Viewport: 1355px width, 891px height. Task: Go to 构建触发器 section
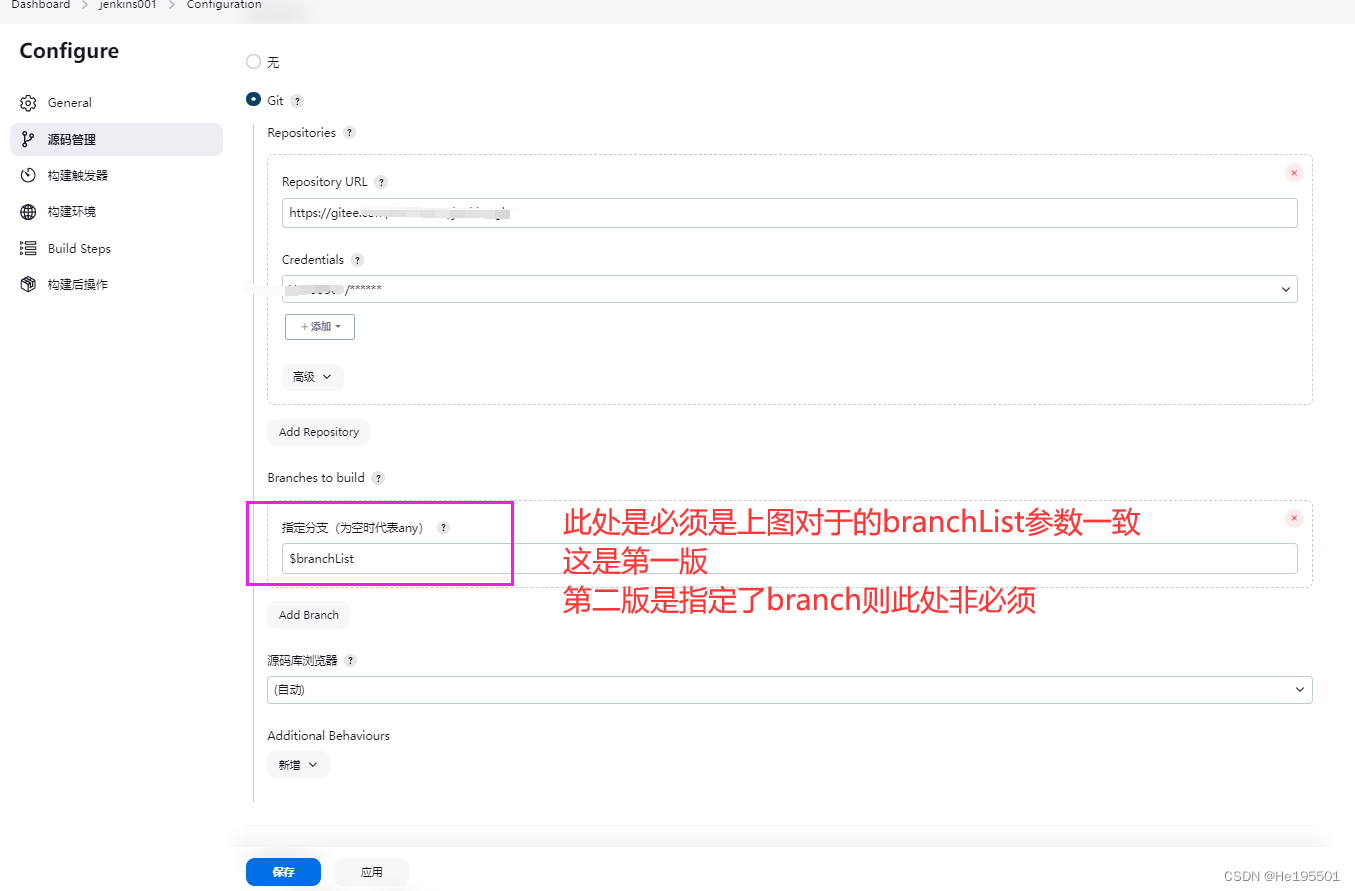tap(116, 176)
